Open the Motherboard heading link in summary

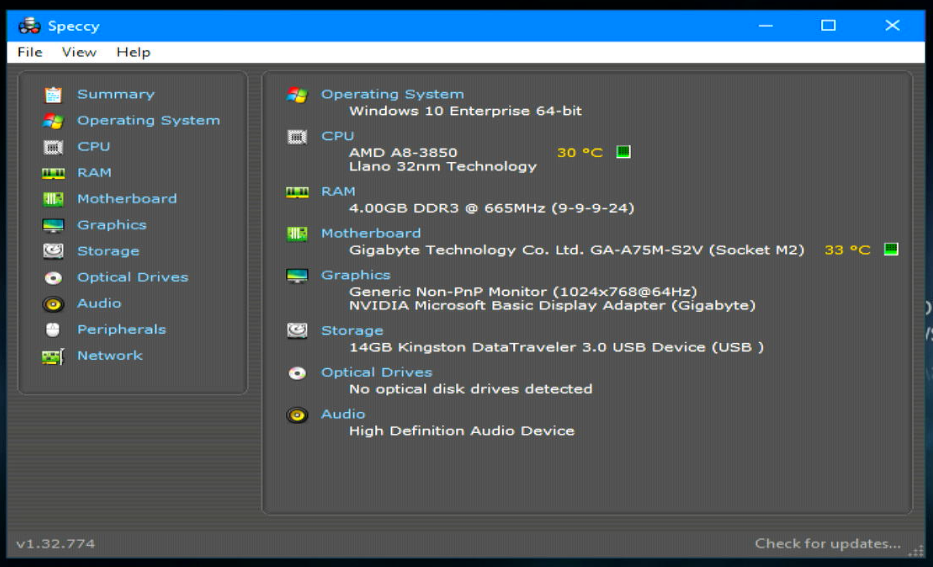(371, 233)
